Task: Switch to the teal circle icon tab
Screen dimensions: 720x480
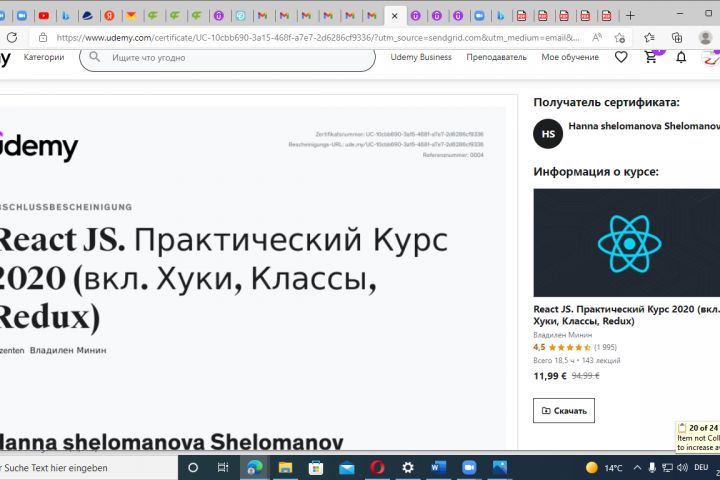Action: tap(241, 16)
